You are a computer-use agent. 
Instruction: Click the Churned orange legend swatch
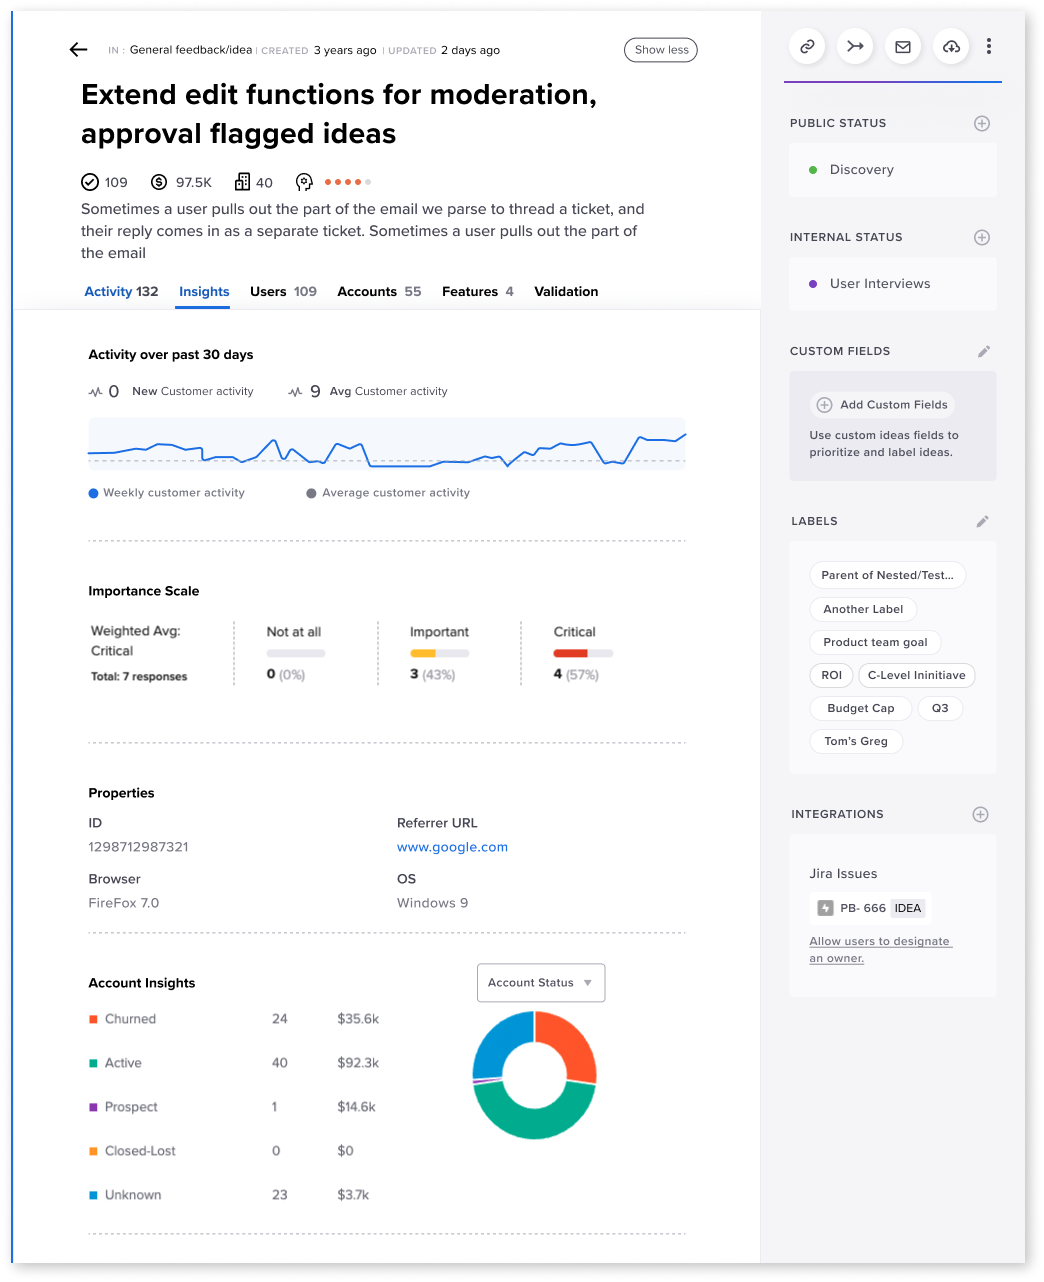tap(93, 1019)
